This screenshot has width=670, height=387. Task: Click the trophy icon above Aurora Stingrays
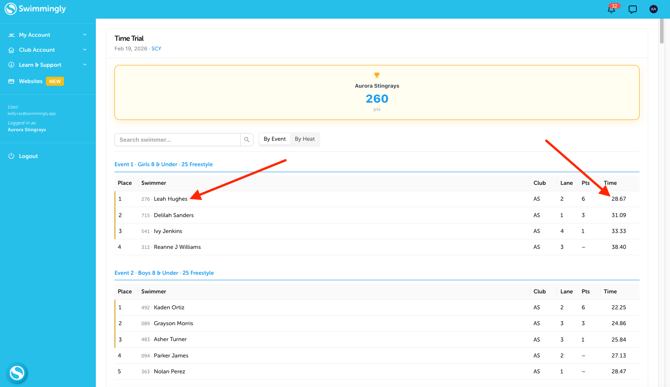377,75
